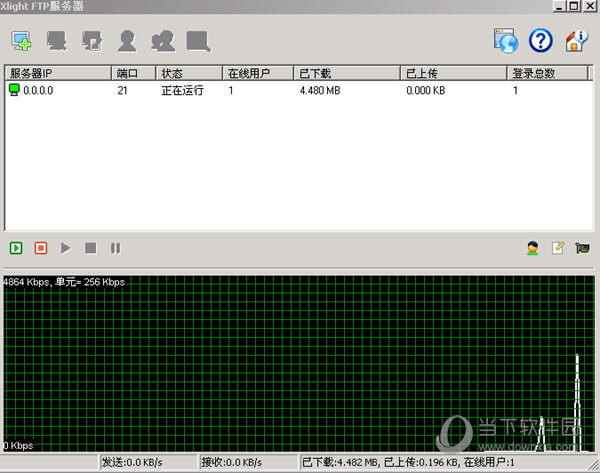Click the add new virtual server icon
This screenshot has height=473, width=600.
[x=21, y=41]
